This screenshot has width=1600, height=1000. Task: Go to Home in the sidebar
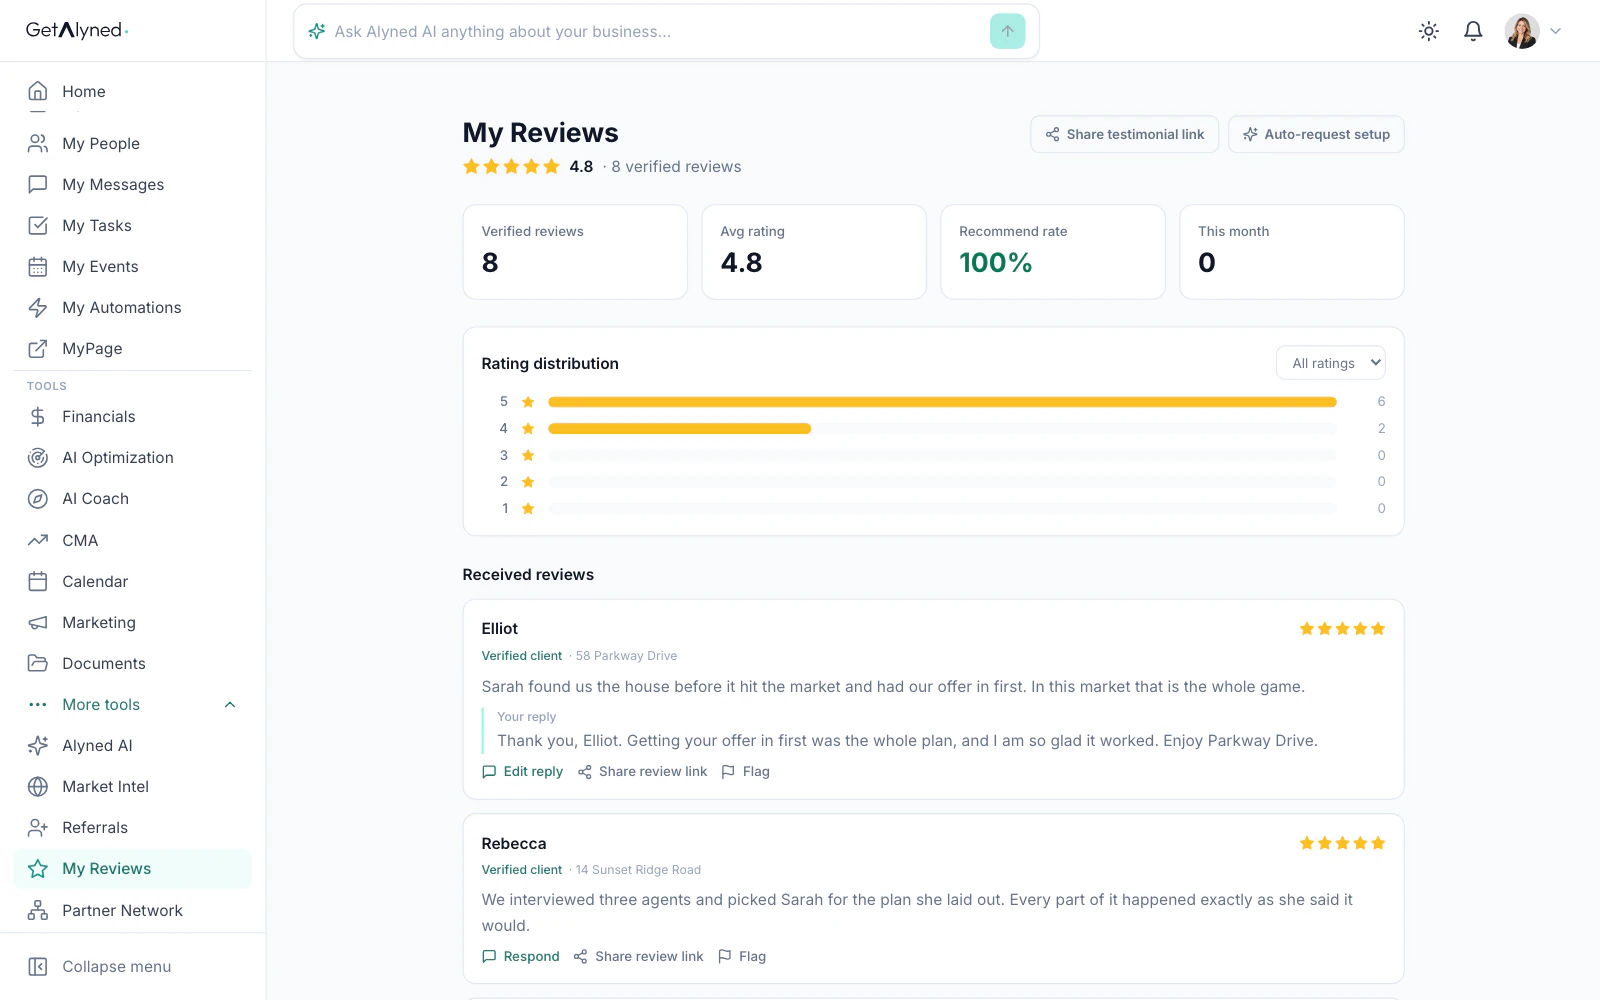coord(133,91)
